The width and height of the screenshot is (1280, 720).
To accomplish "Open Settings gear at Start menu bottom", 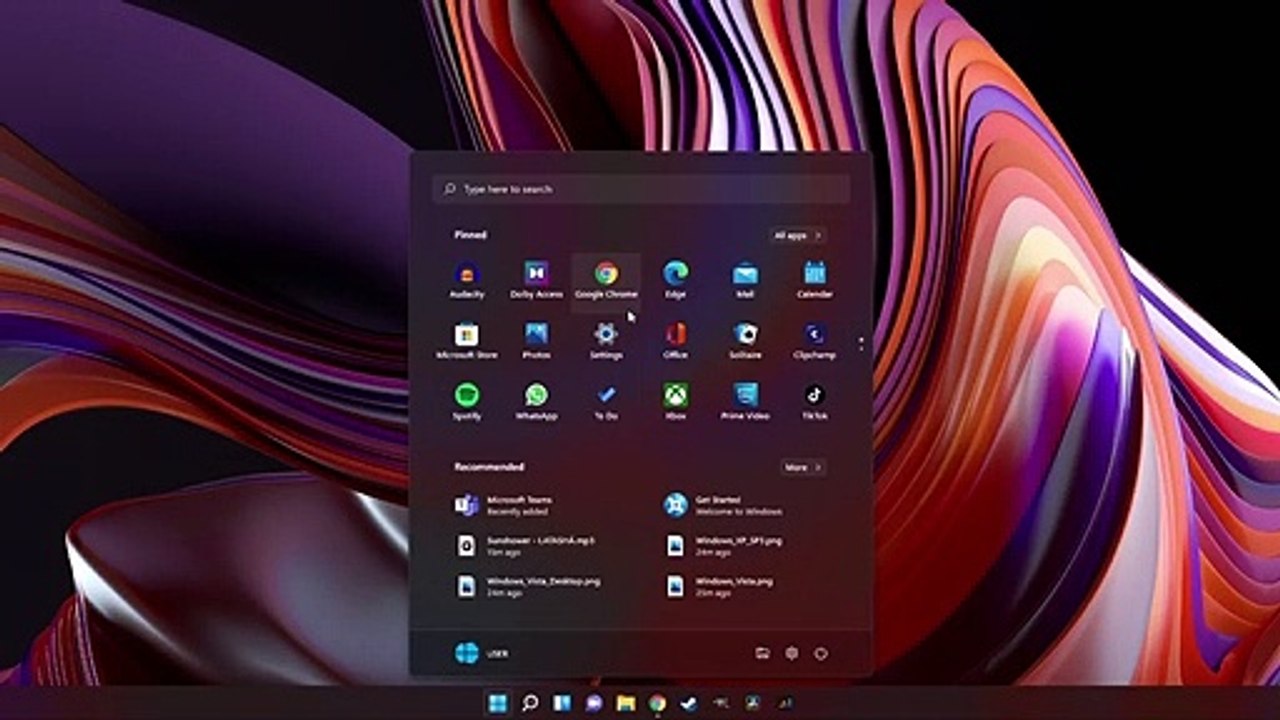I will (791, 653).
